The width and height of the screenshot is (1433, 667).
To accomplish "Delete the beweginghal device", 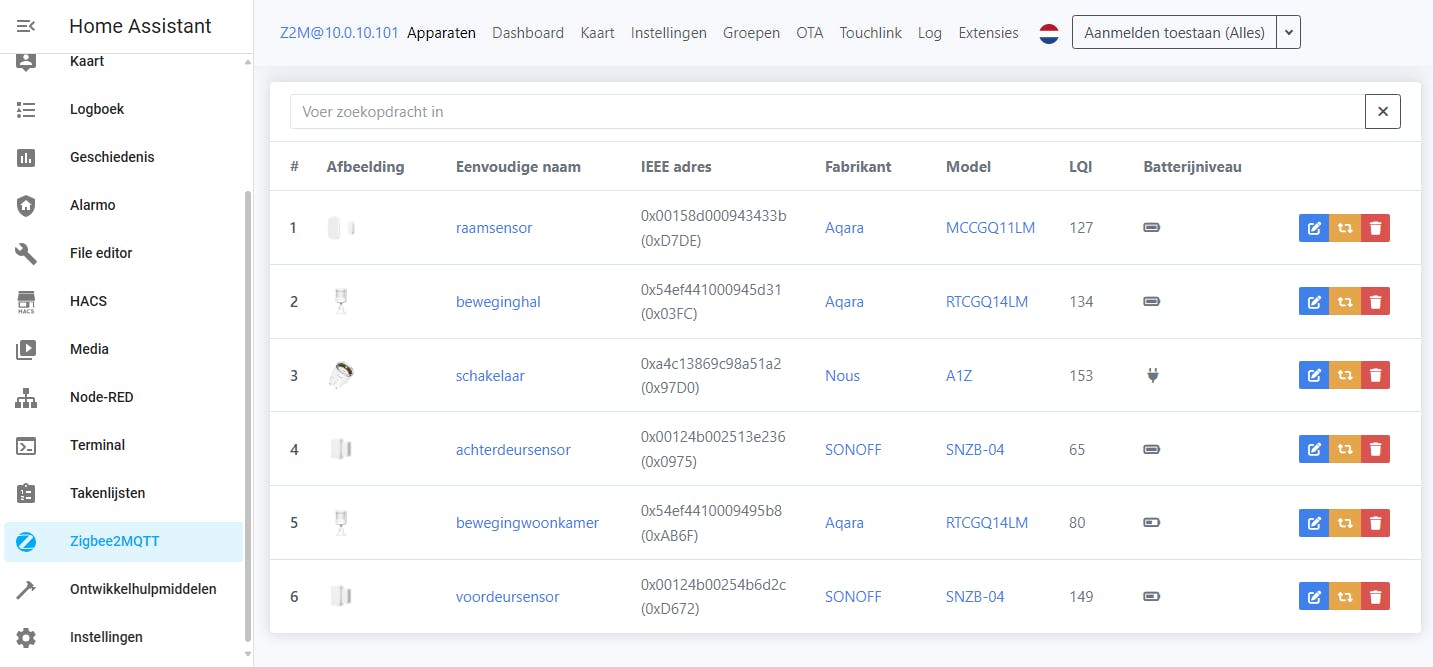I will pyautogui.click(x=1375, y=302).
